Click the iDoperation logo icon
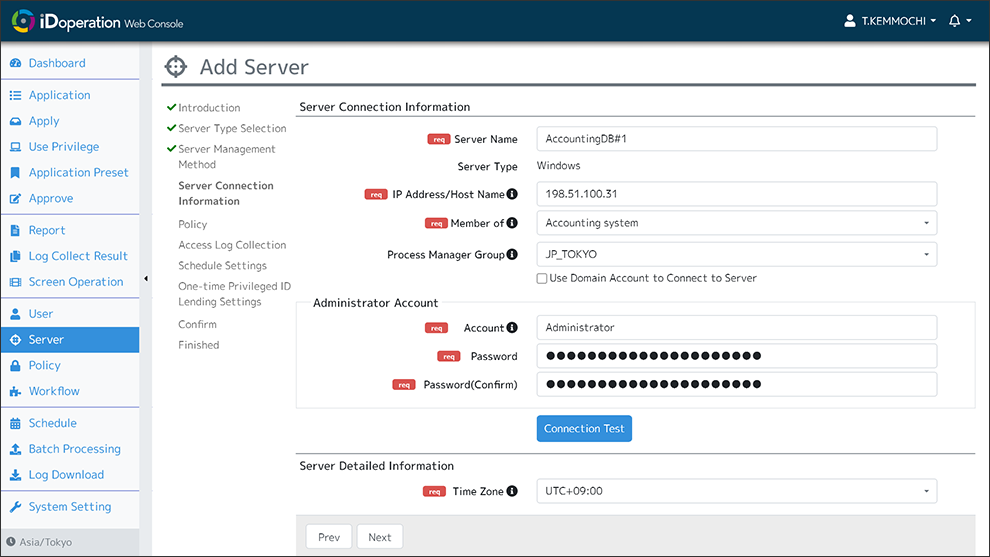The height and width of the screenshot is (557, 990). [x=23, y=21]
